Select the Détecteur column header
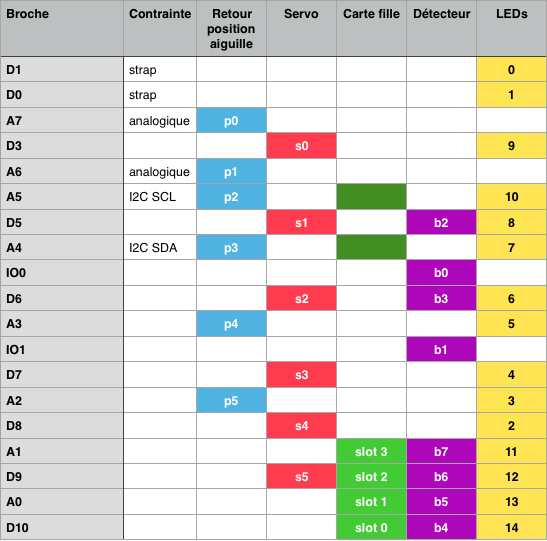The image size is (547, 541). pos(441,28)
